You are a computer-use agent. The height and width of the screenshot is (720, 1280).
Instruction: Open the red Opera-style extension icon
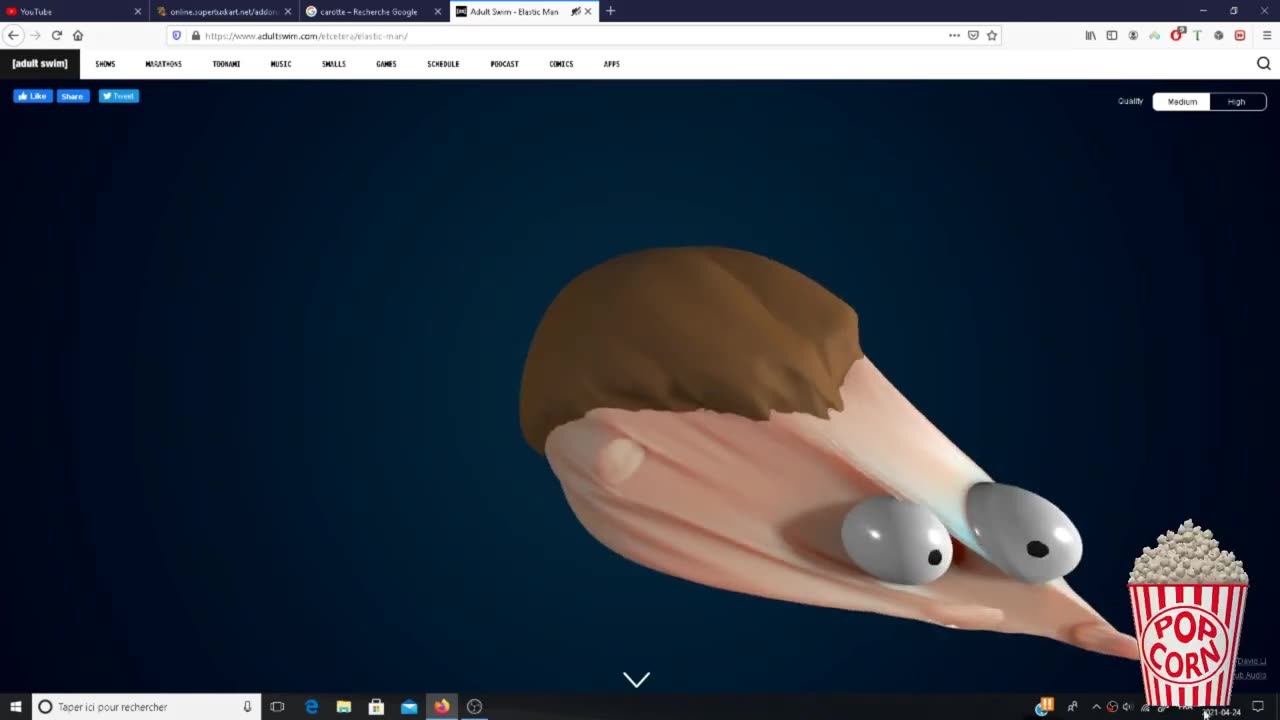pyautogui.click(x=1176, y=35)
